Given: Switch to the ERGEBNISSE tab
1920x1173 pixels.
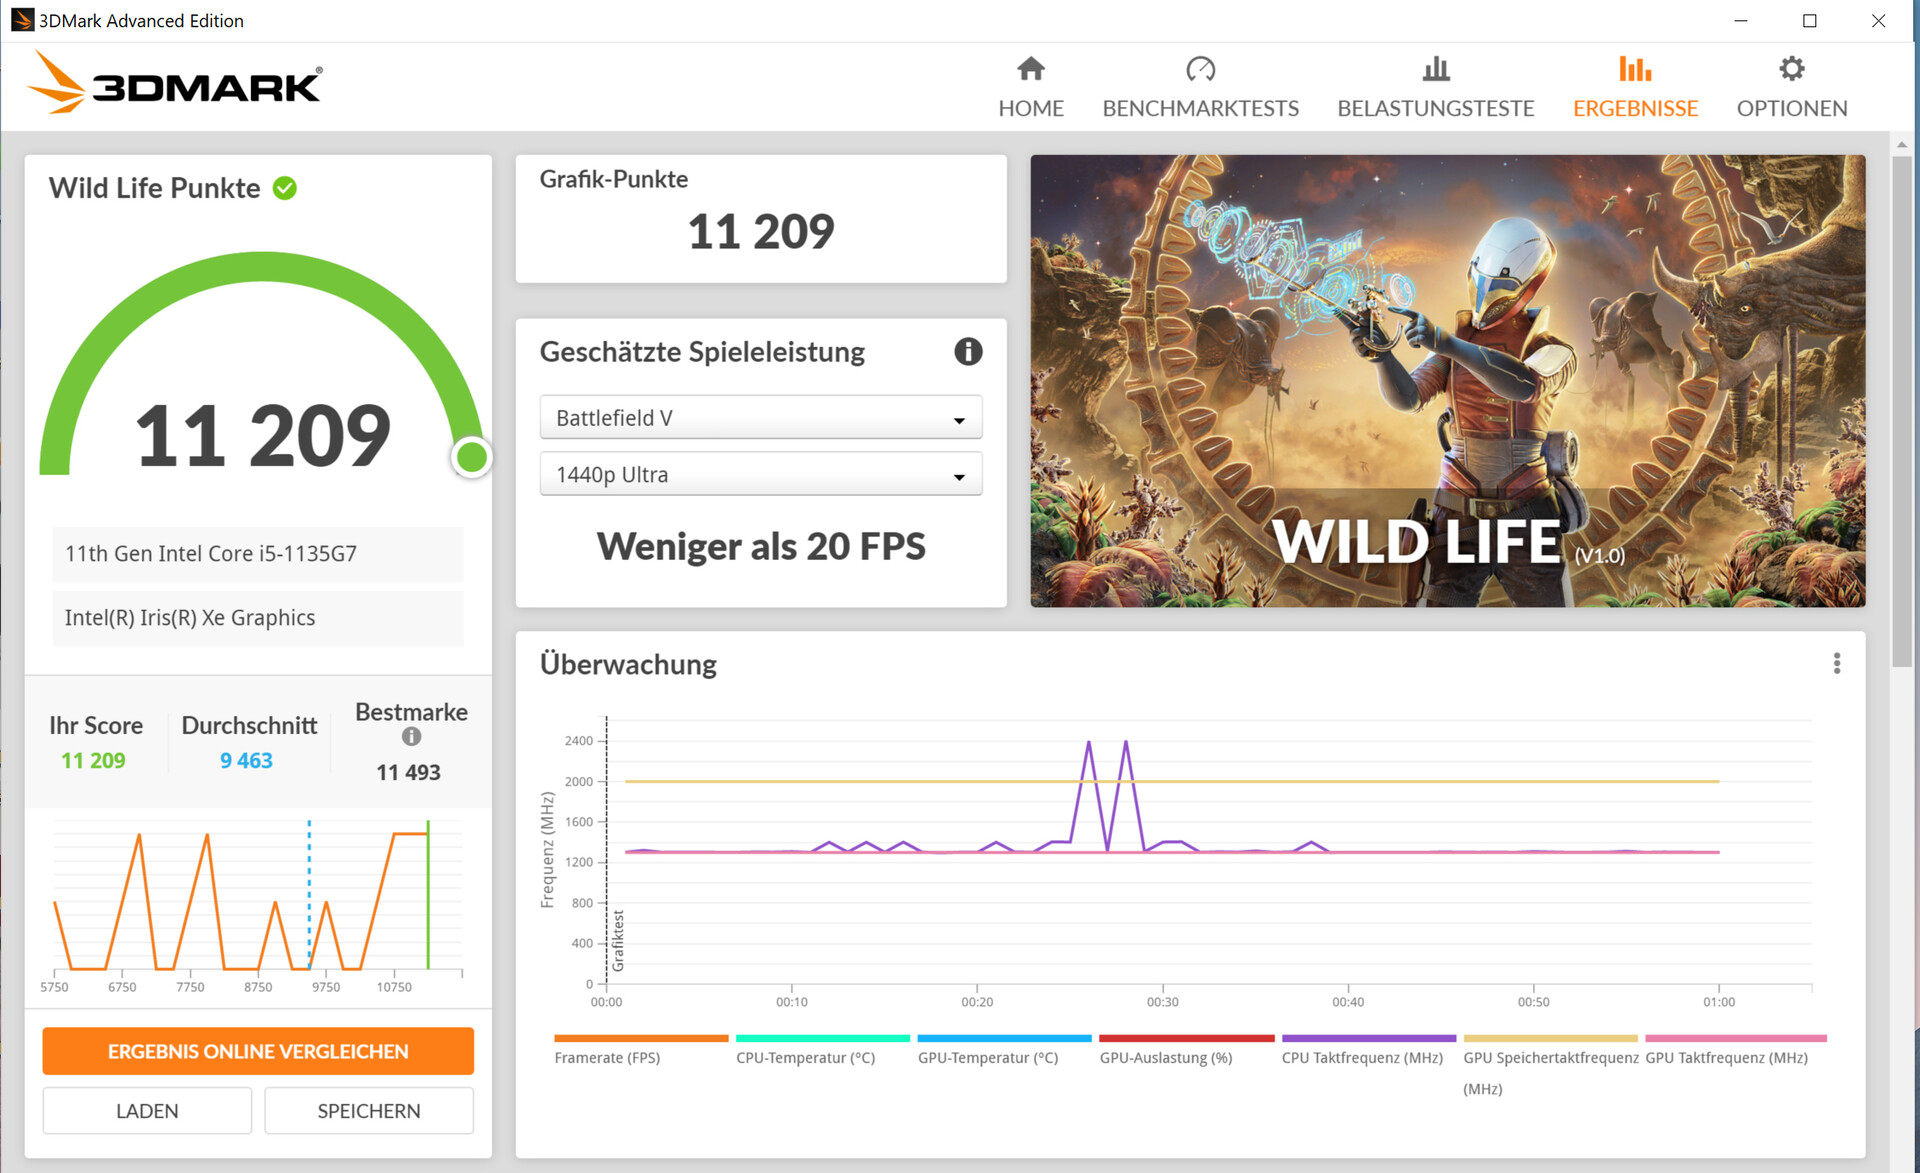Looking at the screenshot, I should click(x=1635, y=108).
